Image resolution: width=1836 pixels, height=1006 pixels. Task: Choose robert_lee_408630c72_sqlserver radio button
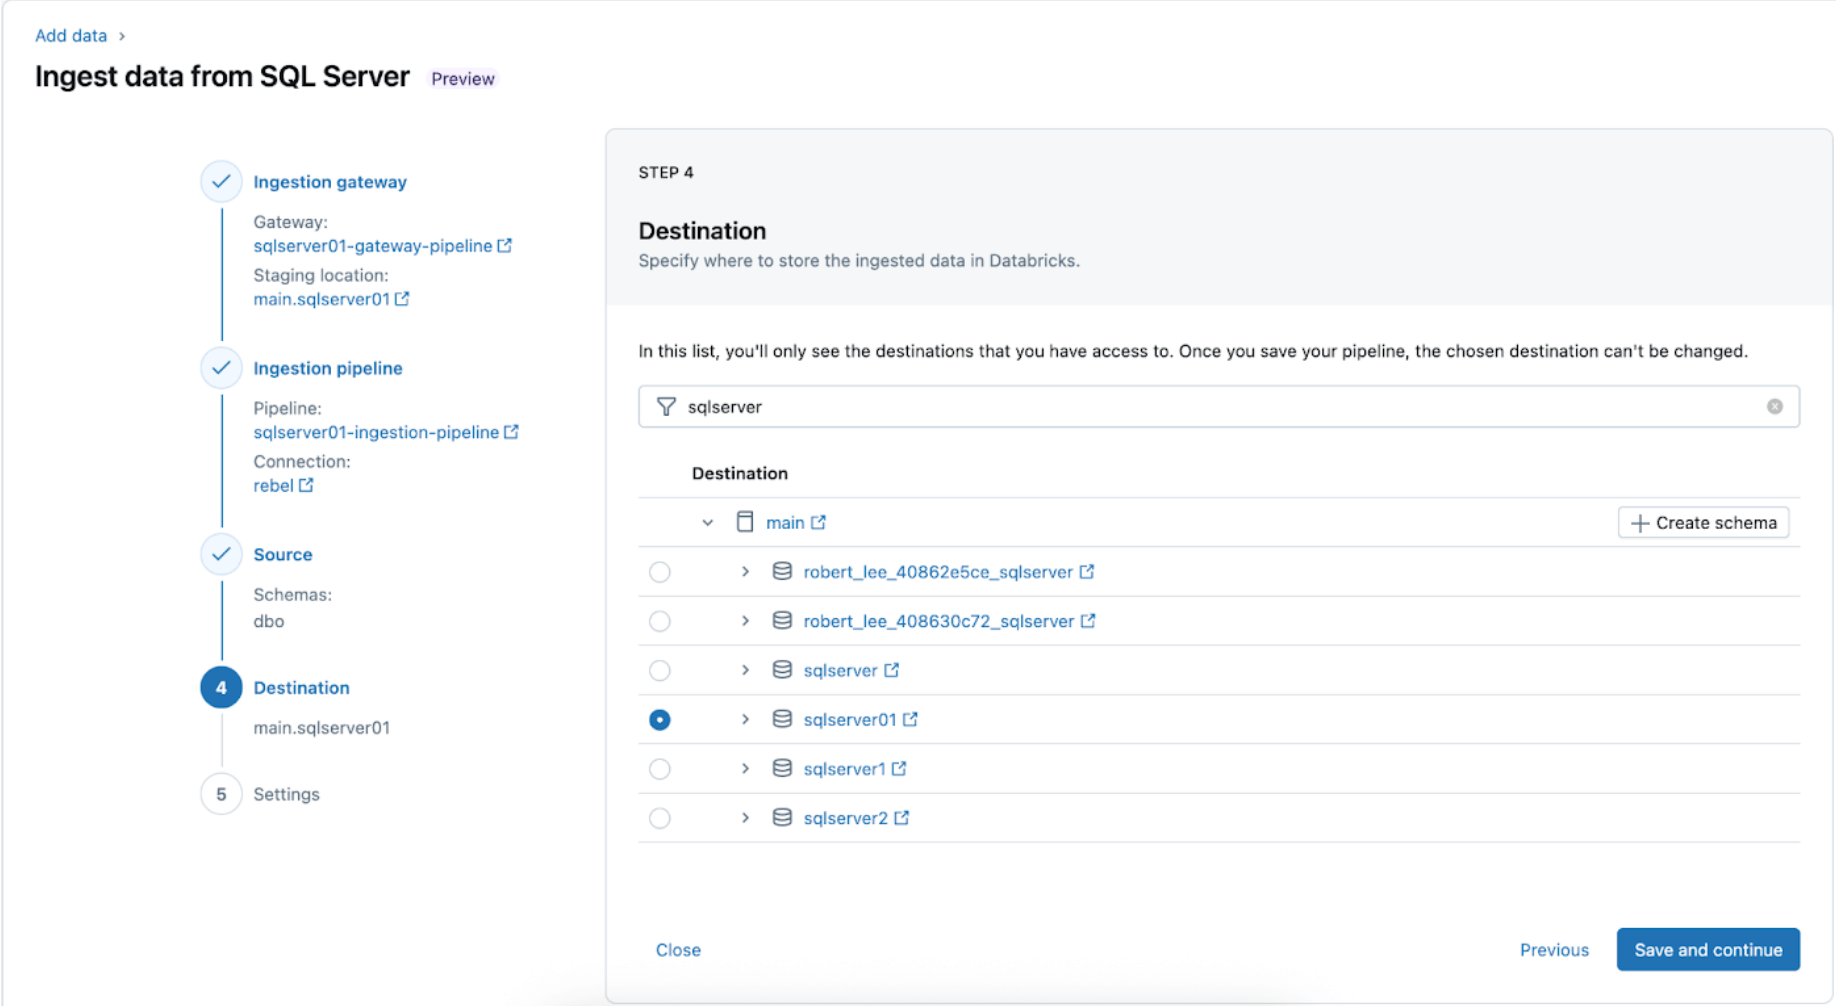660,621
